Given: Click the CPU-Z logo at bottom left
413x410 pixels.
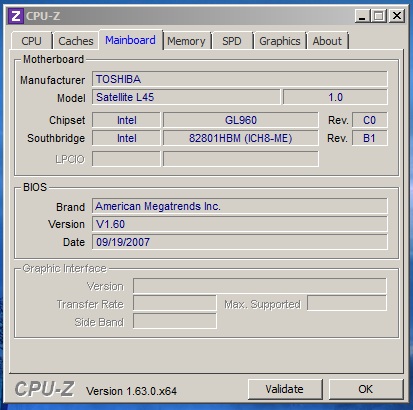Looking at the screenshot, I should (45, 389).
